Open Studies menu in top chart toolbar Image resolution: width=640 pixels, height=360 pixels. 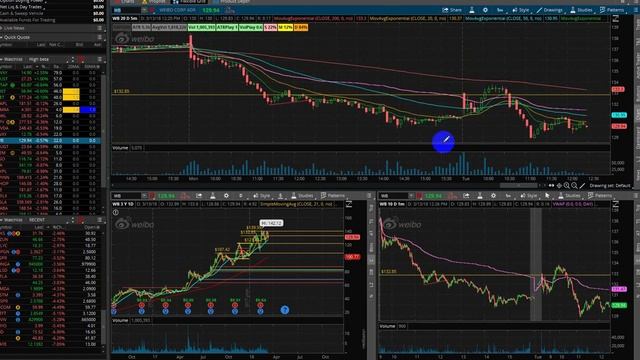[x=581, y=10]
